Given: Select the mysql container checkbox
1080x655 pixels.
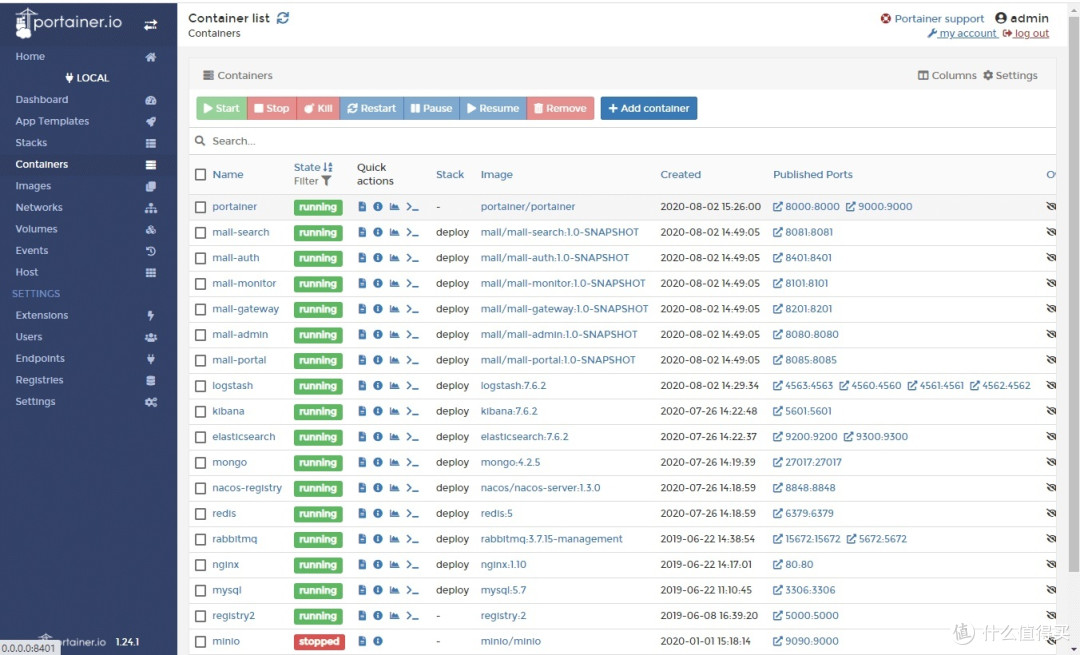Looking at the screenshot, I should point(200,590).
